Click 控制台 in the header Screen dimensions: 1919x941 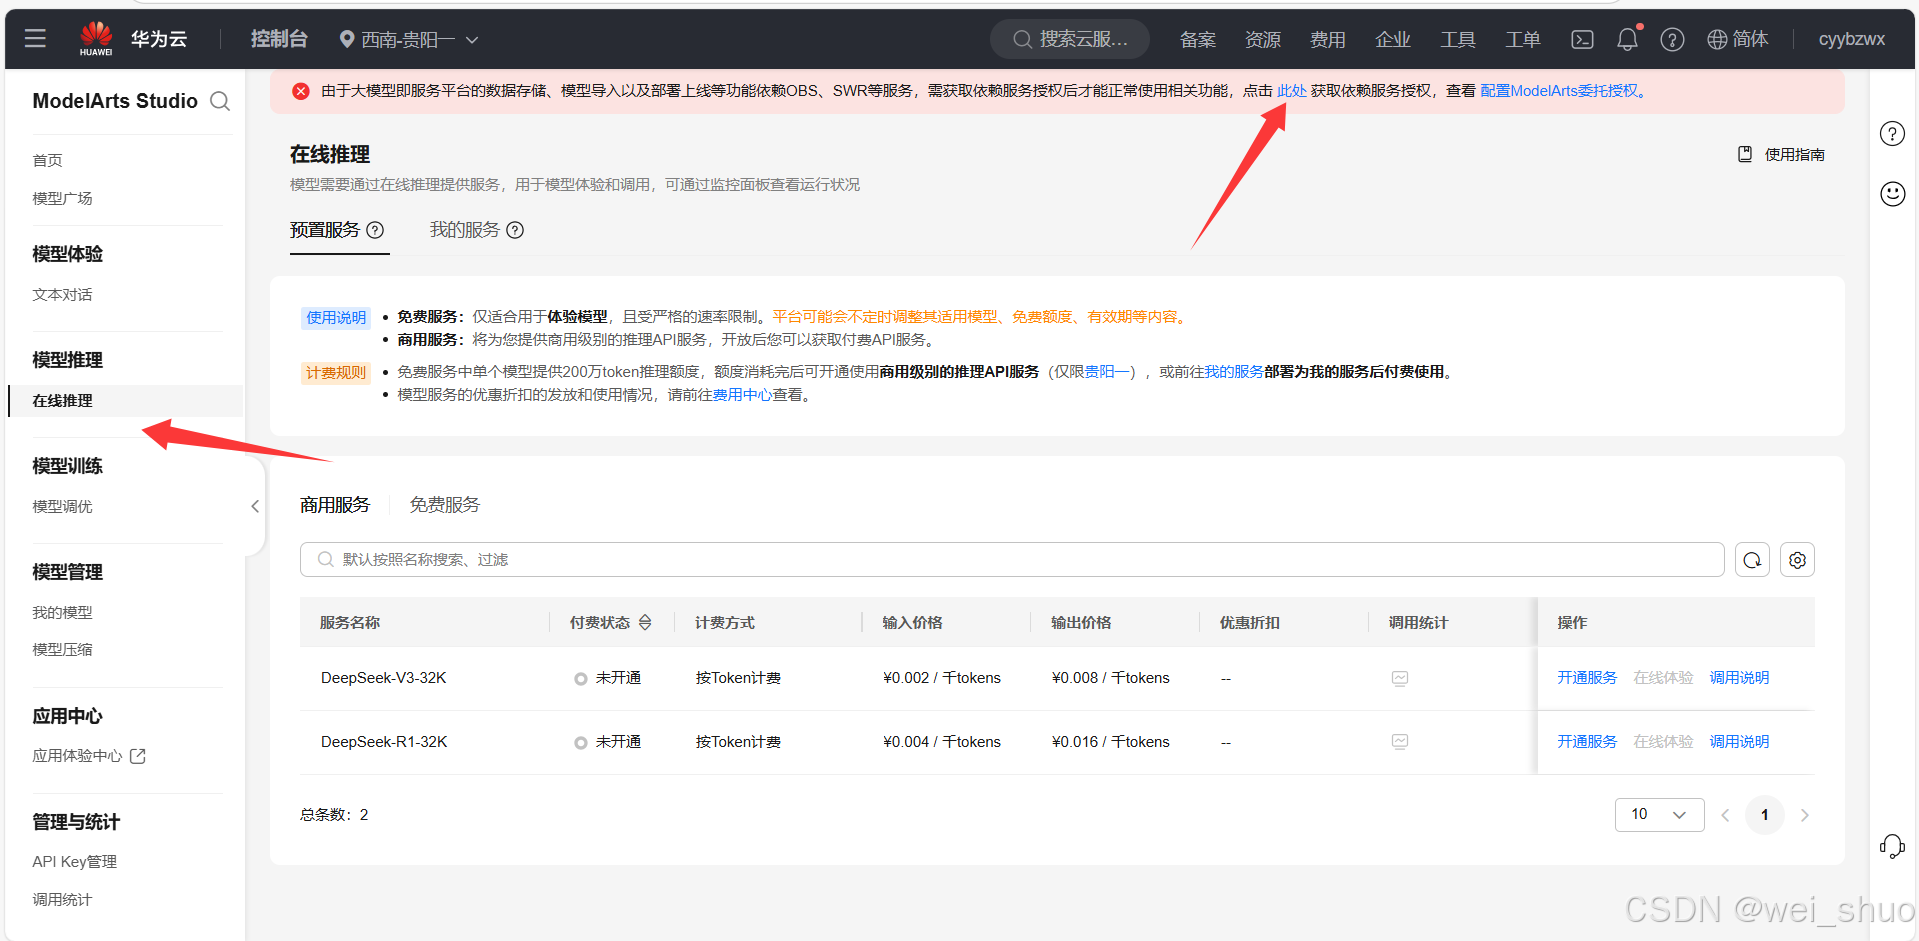[279, 39]
